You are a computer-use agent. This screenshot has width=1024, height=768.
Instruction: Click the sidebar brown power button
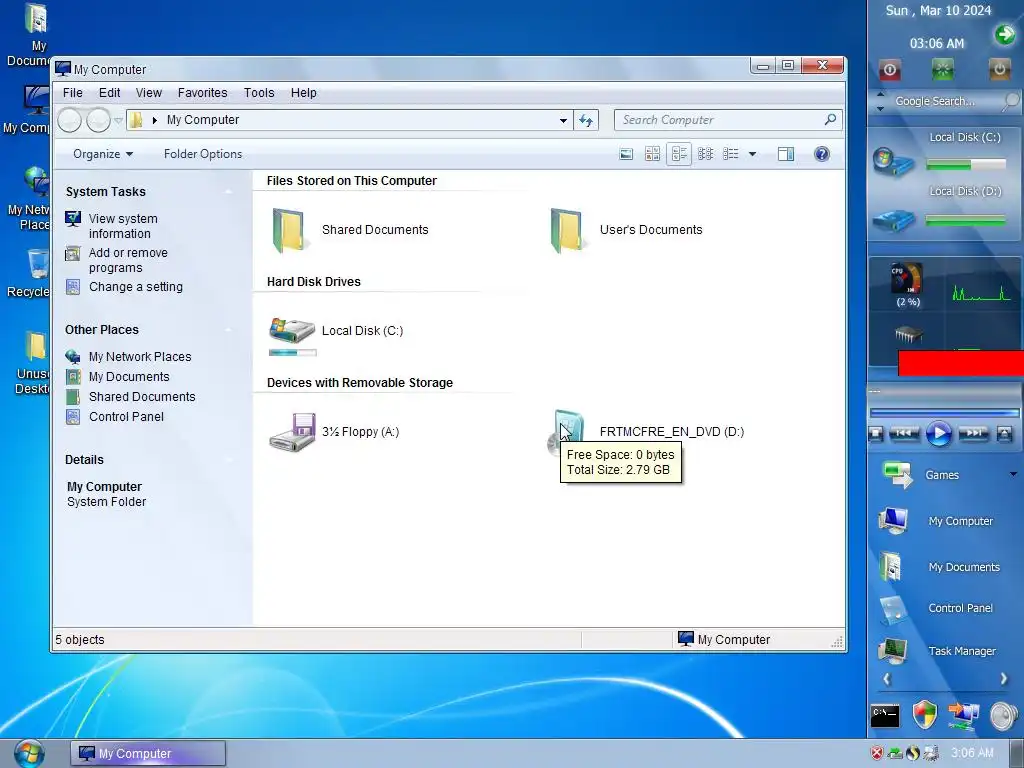(999, 70)
